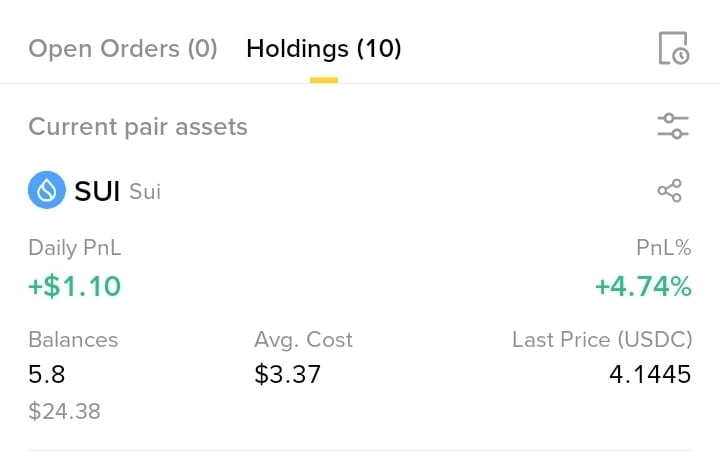Select the Holdings (10) tab

point(324,49)
